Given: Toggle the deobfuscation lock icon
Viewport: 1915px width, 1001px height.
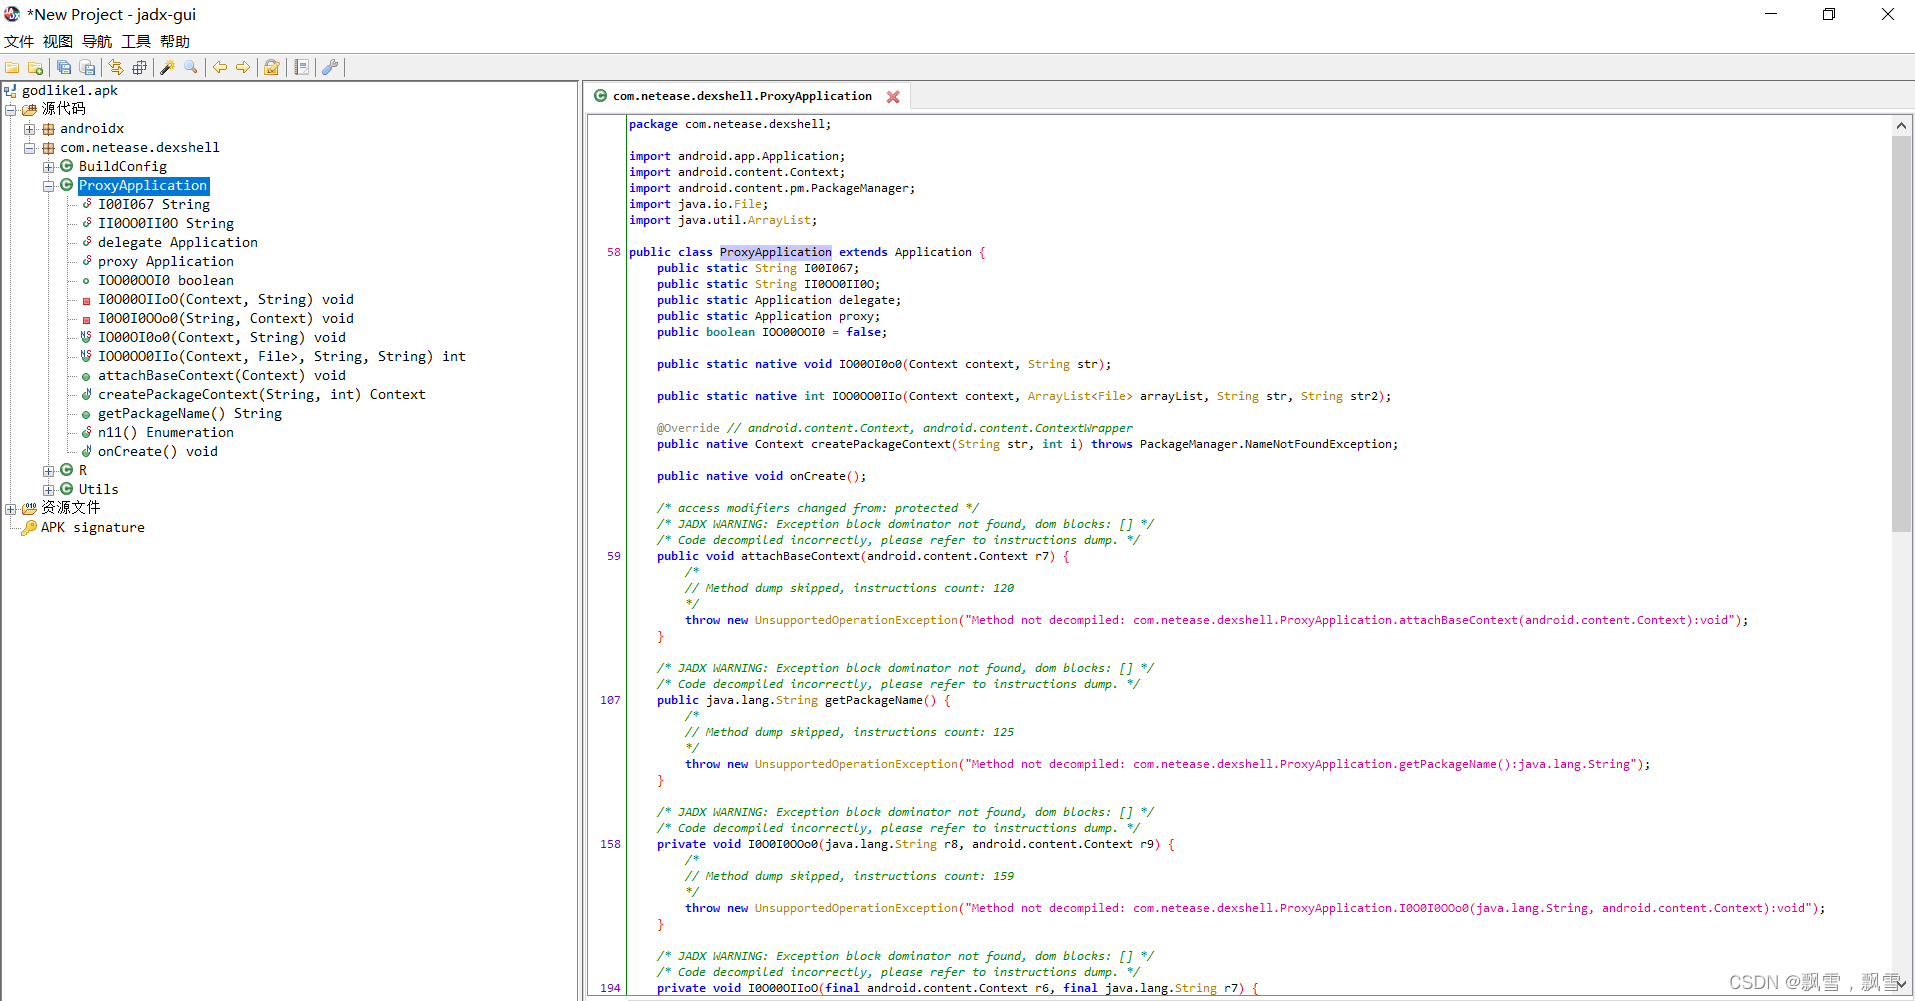Looking at the screenshot, I should 271,67.
